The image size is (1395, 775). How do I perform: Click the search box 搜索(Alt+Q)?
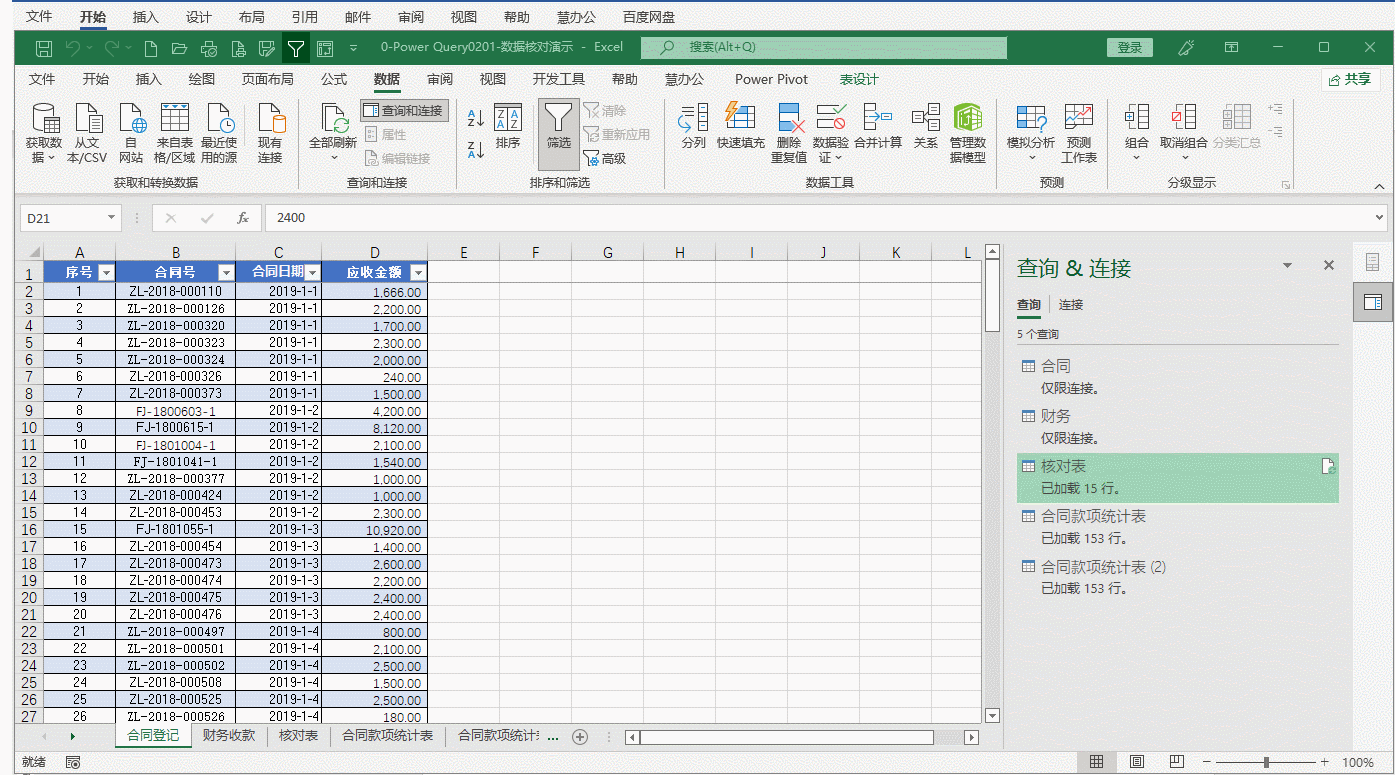click(x=824, y=48)
